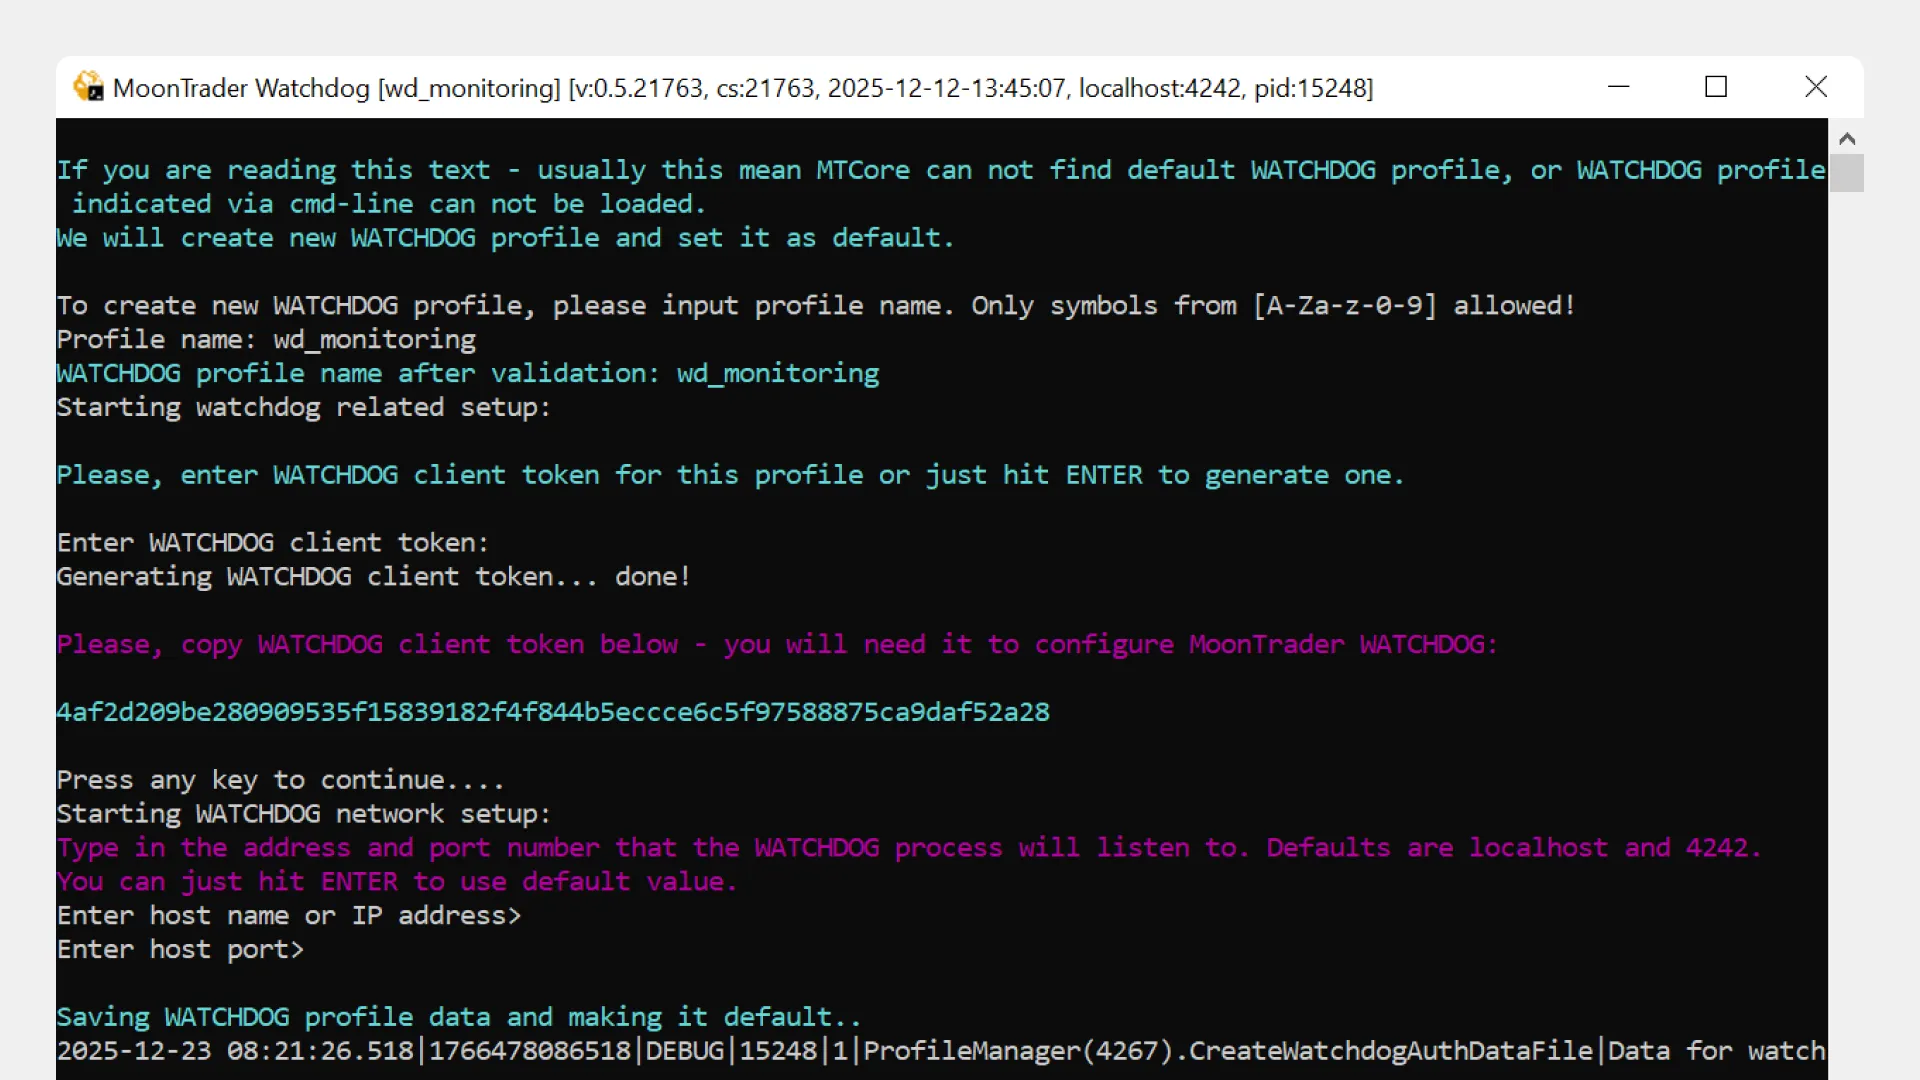Click the 'Enter host name or IP address>' prompt
The width and height of the screenshot is (1920, 1080).
point(288,915)
